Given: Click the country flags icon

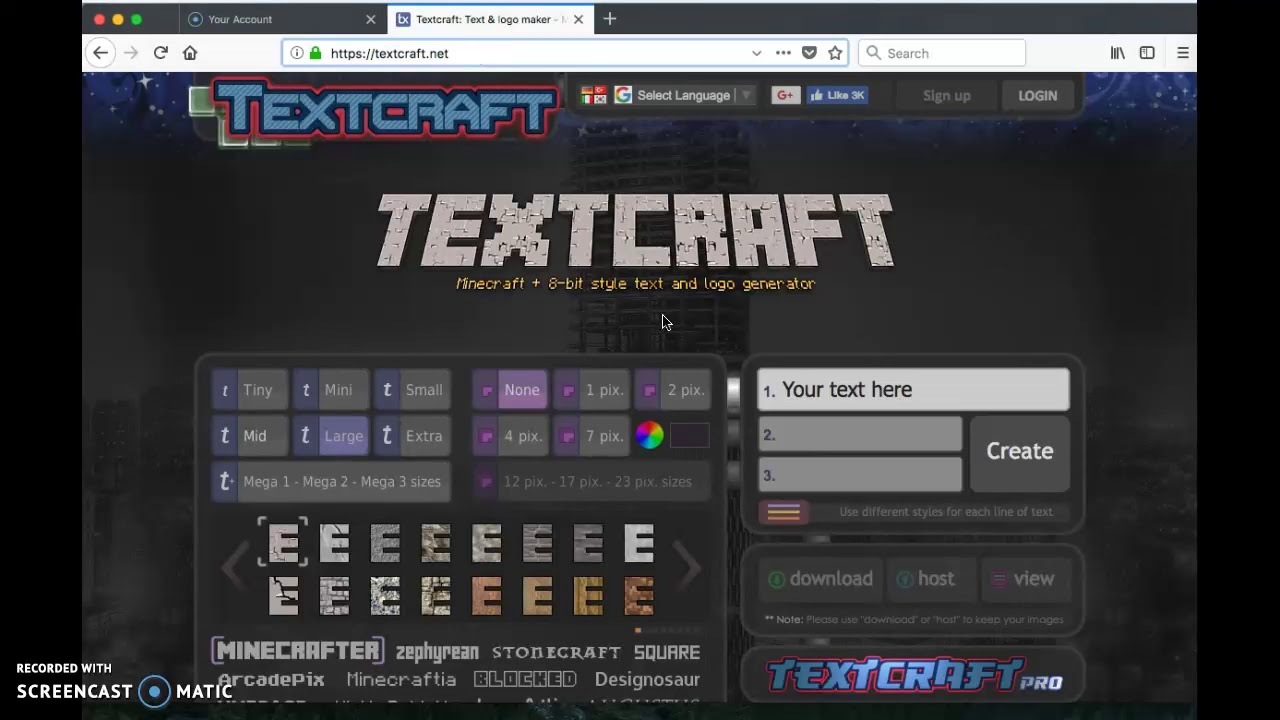Looking at the screenshot, I should 594,95.
